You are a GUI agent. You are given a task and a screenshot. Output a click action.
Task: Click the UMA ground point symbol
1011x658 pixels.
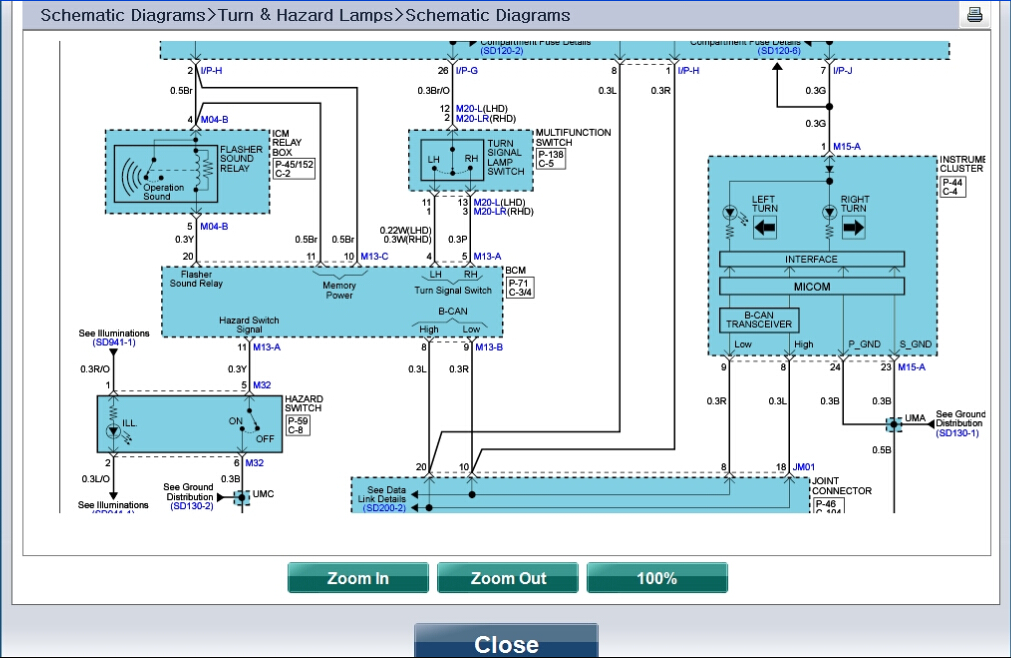coord(894,424)
